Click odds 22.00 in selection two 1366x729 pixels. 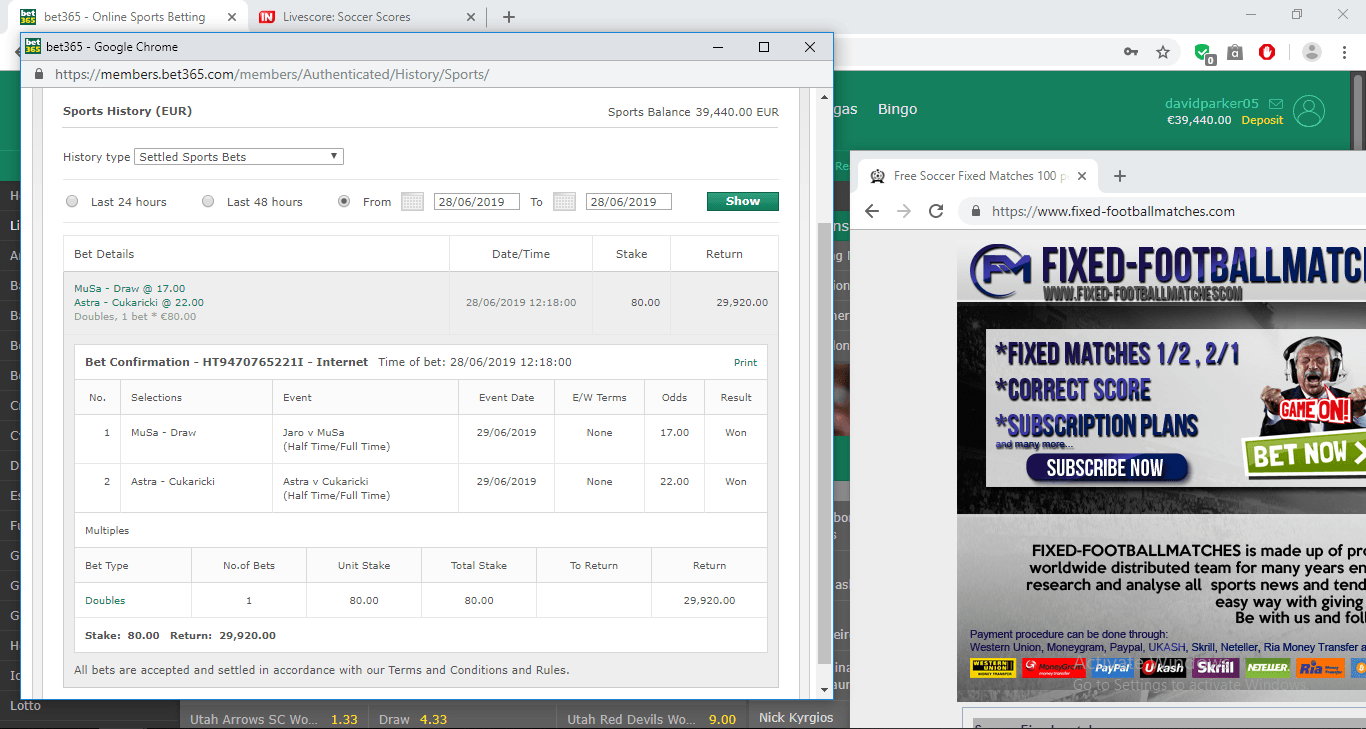pos(675,481)
